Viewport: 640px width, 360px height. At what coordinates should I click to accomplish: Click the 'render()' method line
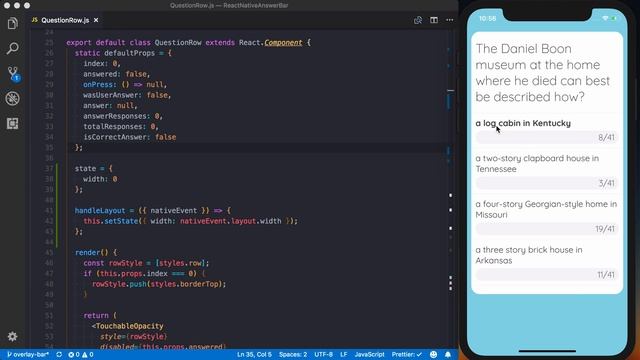[x=96, y=252]
